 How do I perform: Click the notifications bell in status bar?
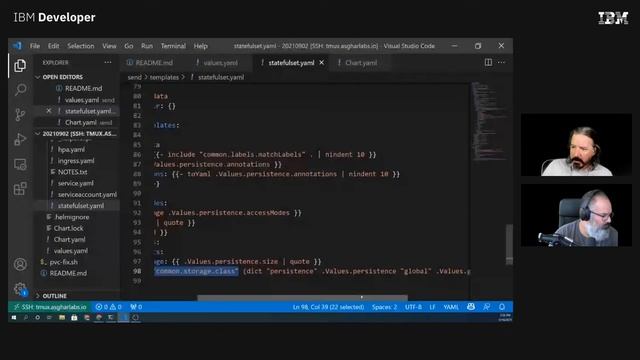click(x=502, y=307)
